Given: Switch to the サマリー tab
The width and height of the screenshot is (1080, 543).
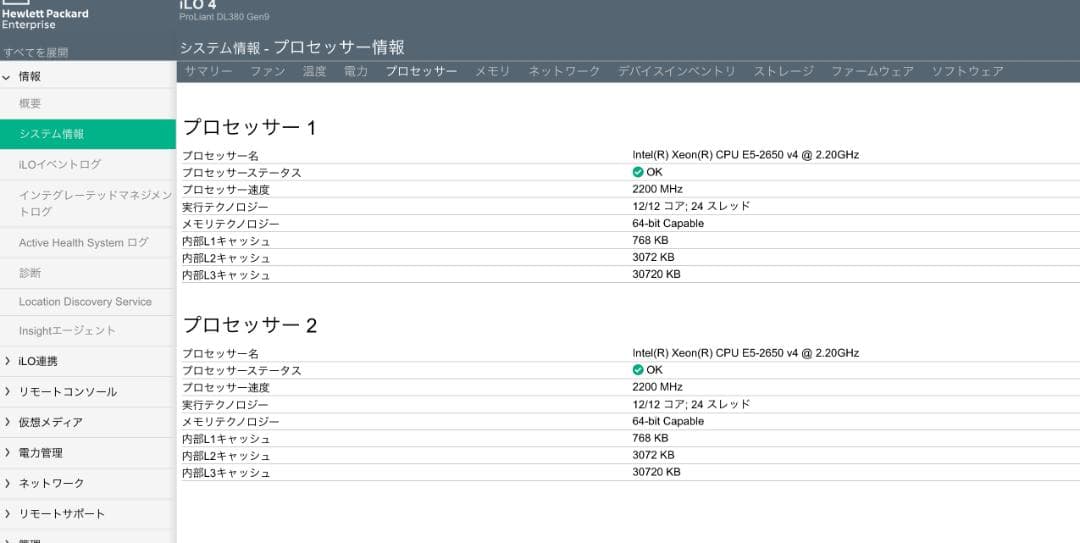Looking at the screenshot, I should point(208,71).
